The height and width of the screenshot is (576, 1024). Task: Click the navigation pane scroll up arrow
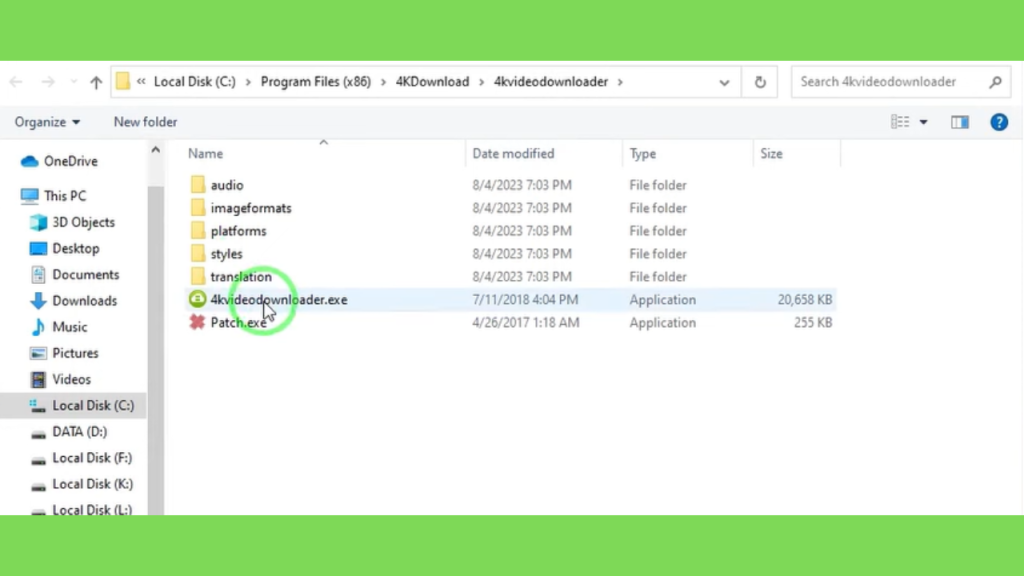(x=155, y=150)
